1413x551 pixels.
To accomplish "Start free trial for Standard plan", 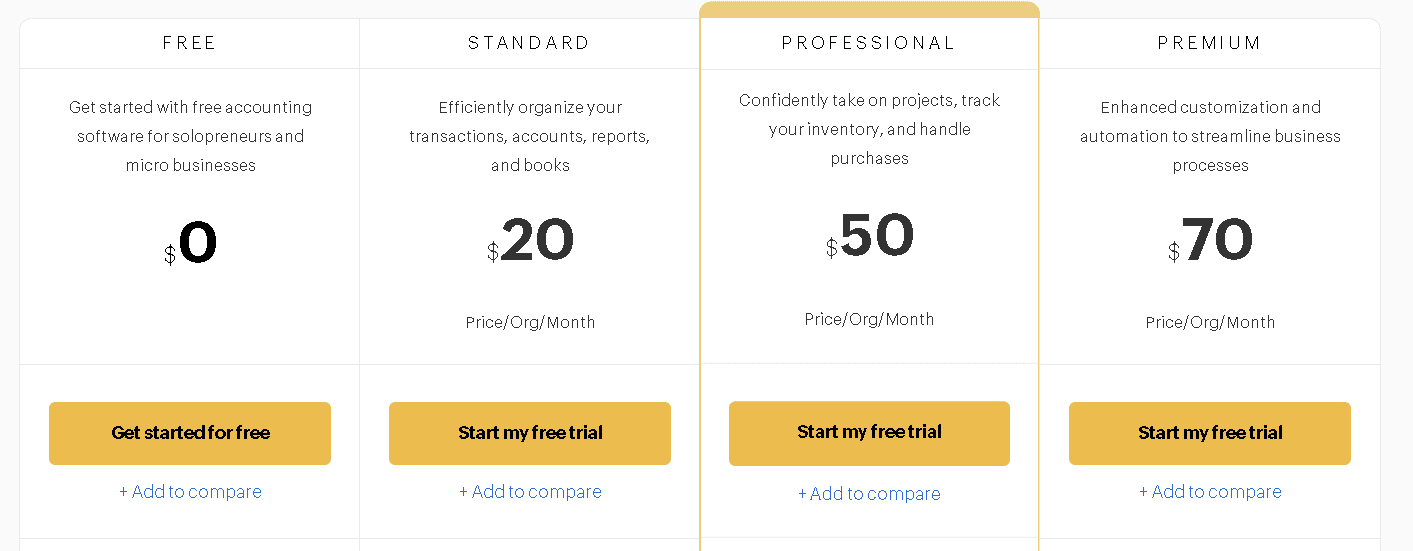I will 530,433.
